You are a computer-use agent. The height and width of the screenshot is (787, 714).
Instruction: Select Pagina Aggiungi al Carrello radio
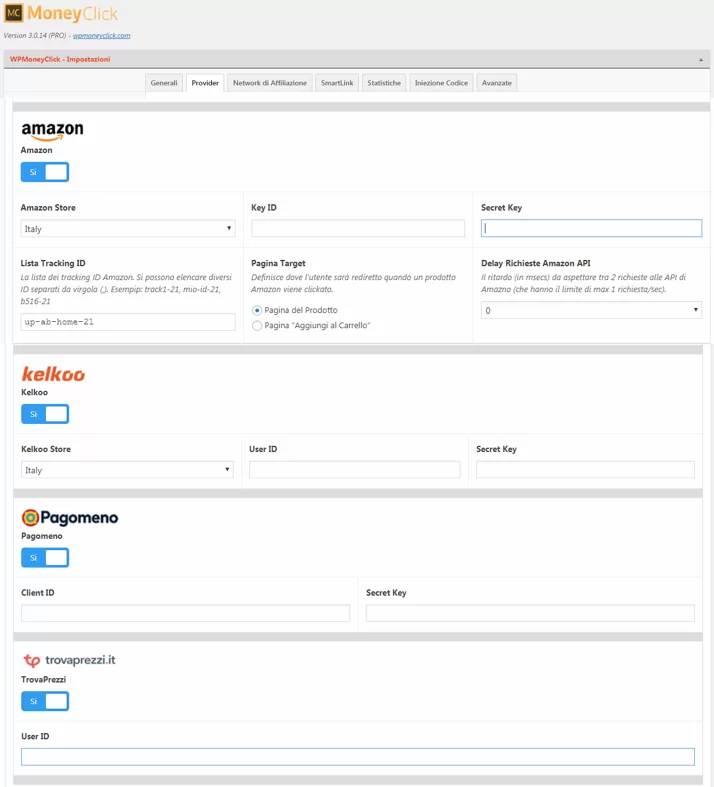tap(257, 326)
